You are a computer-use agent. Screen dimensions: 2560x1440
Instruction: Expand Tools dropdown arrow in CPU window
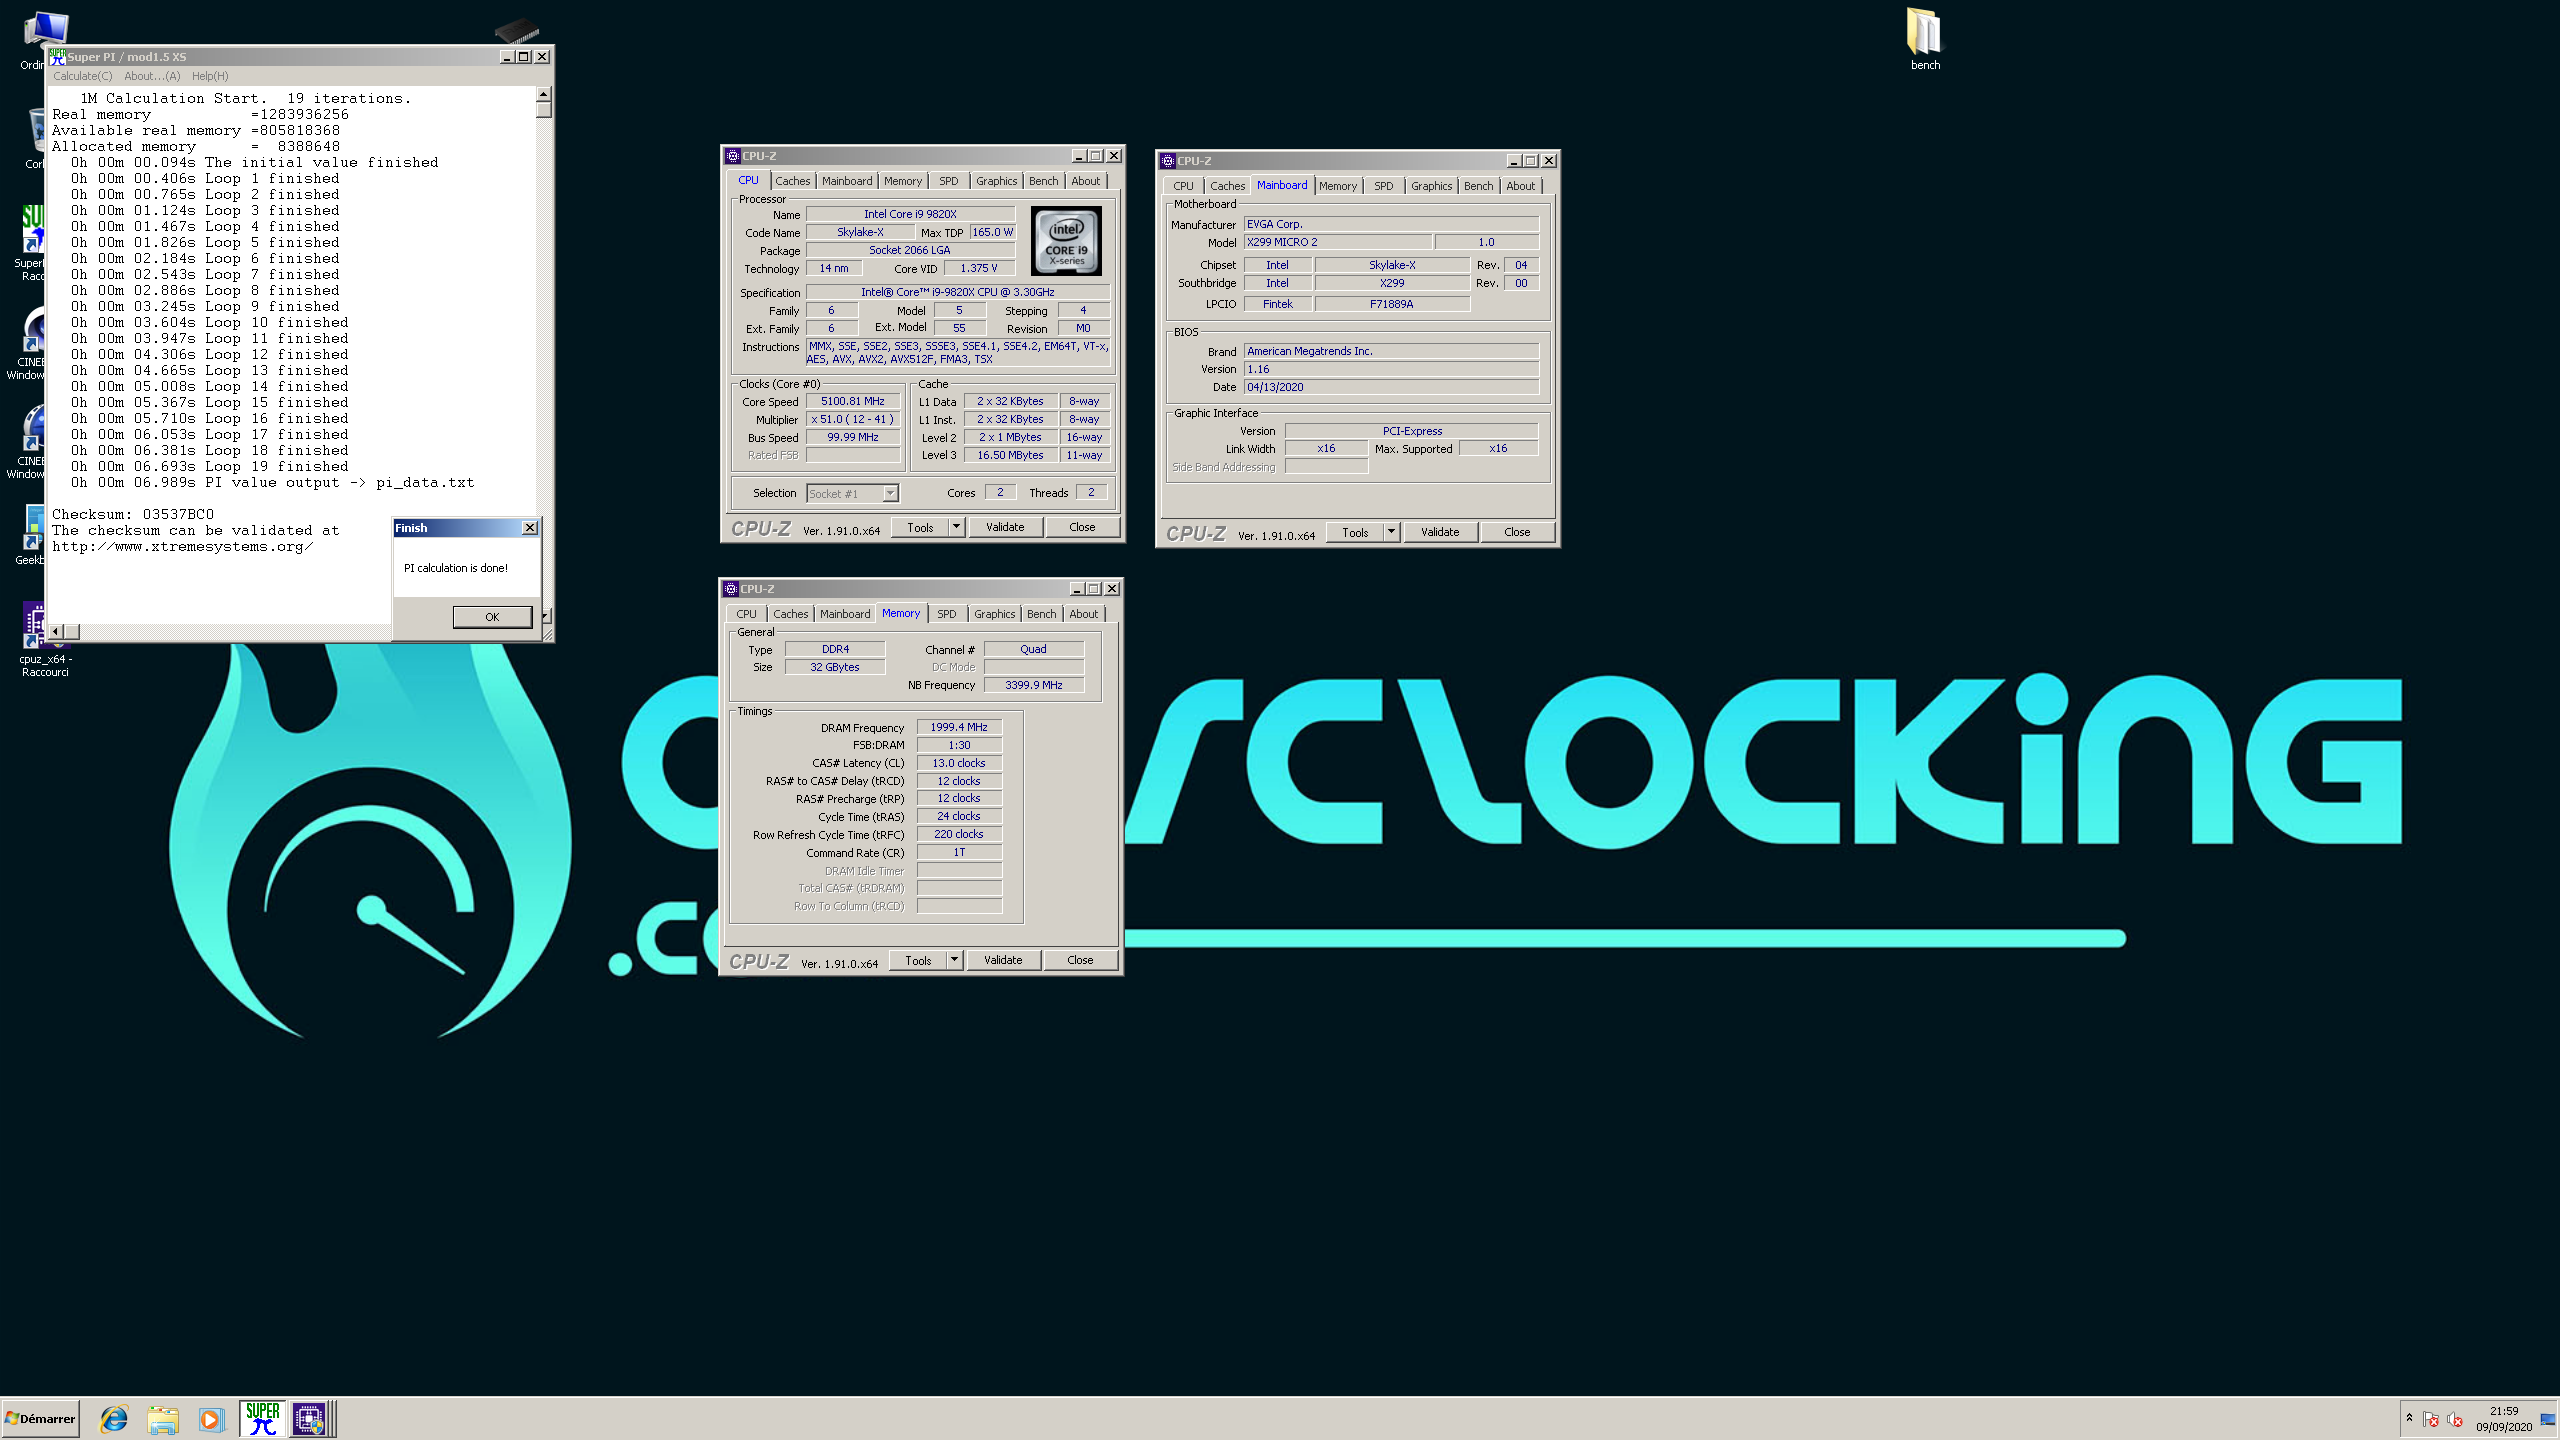pos(956,527)
